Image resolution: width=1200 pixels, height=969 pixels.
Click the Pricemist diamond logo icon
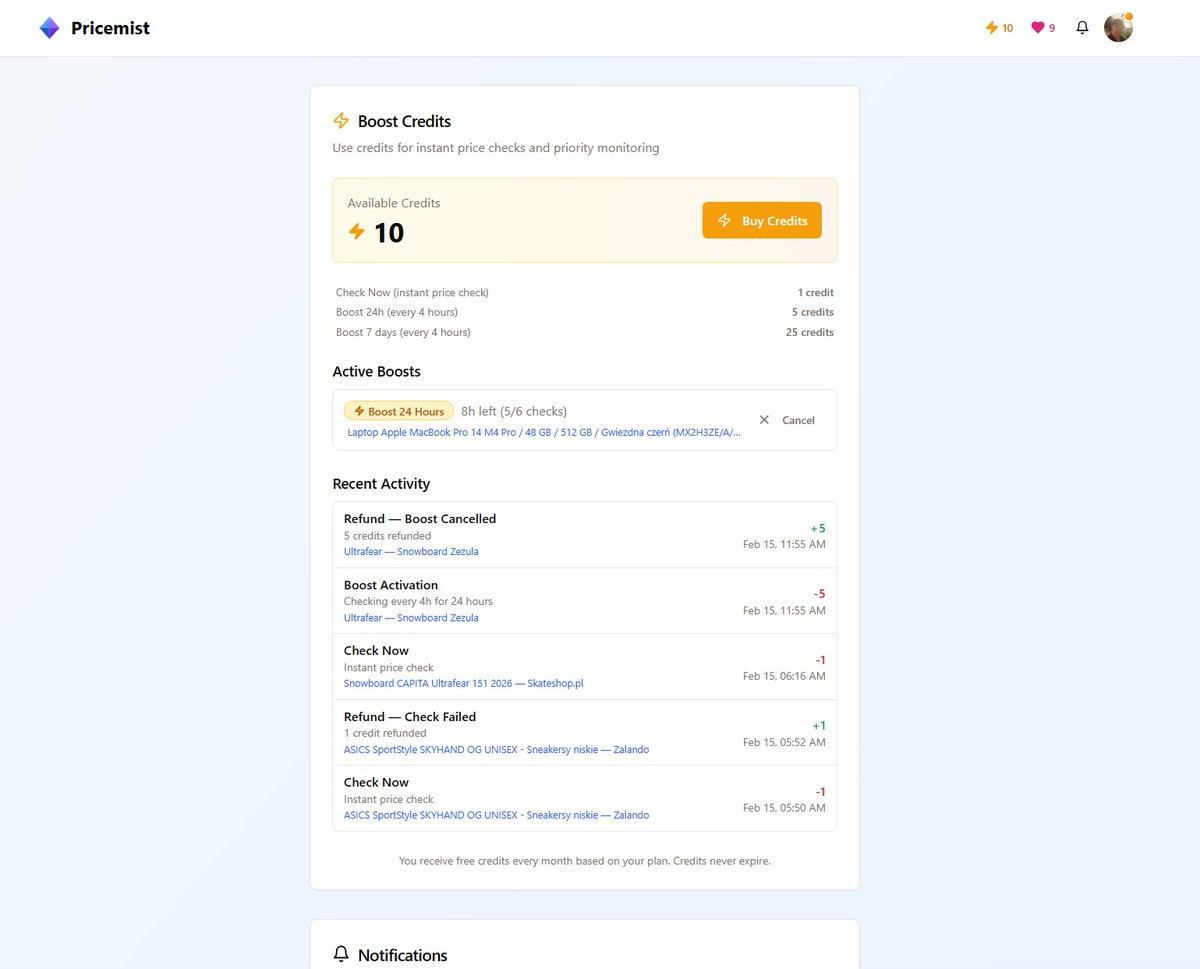pyautogui.click(x=49, y=28)
